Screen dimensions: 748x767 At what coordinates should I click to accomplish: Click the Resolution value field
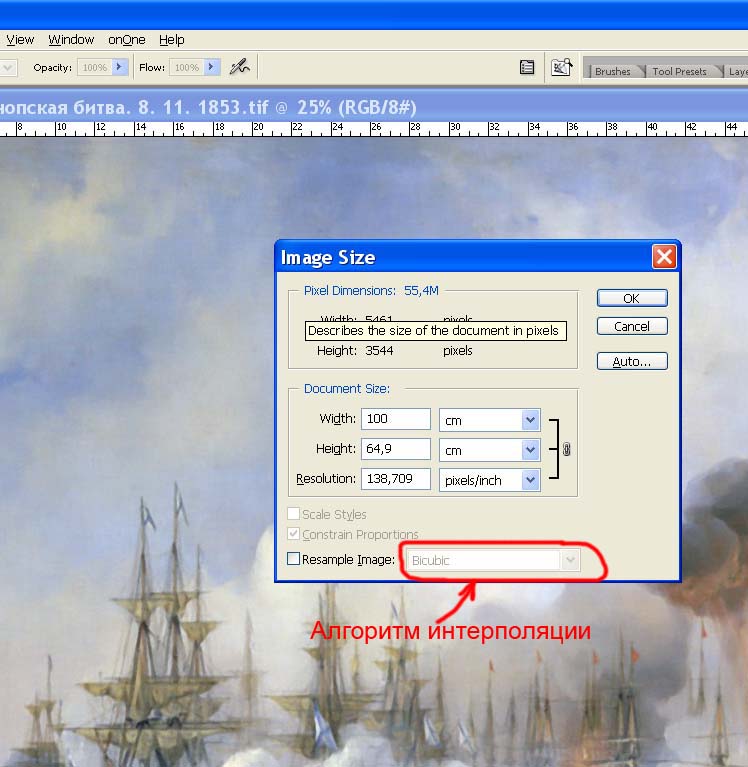click(396, 479)
